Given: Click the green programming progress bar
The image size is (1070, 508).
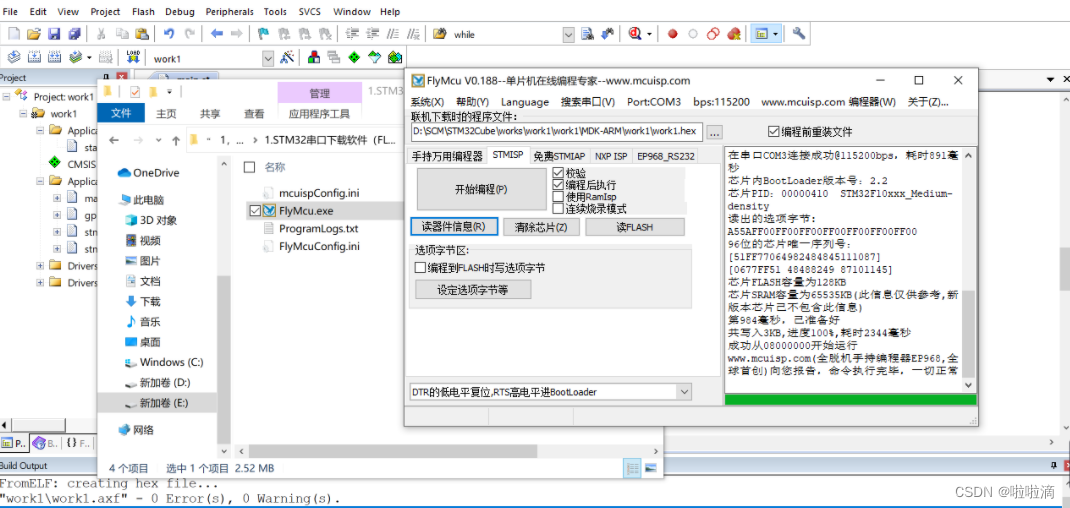Looking at the screenshot, I should tap(850, 399).
